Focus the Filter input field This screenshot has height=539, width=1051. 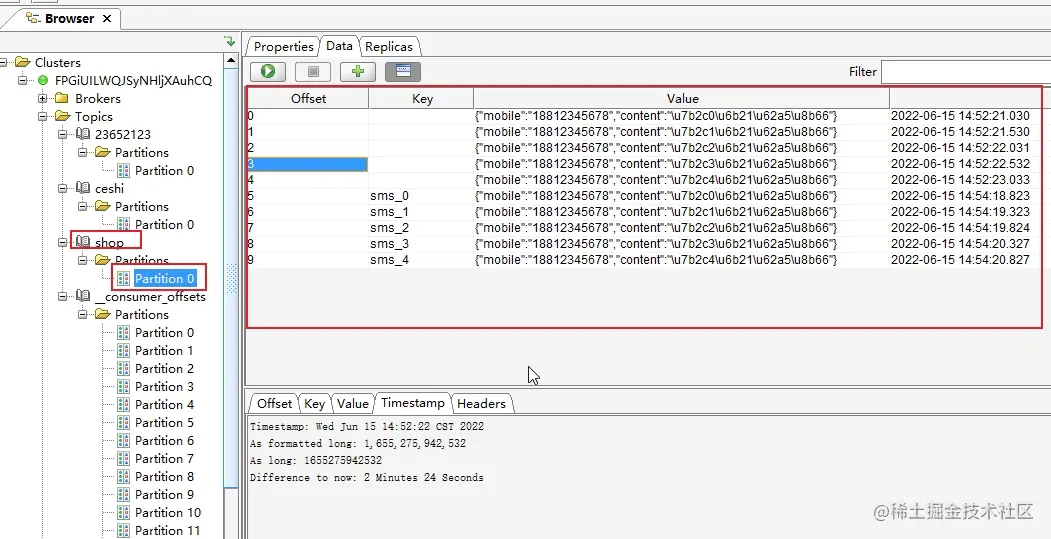pos(966,72)
